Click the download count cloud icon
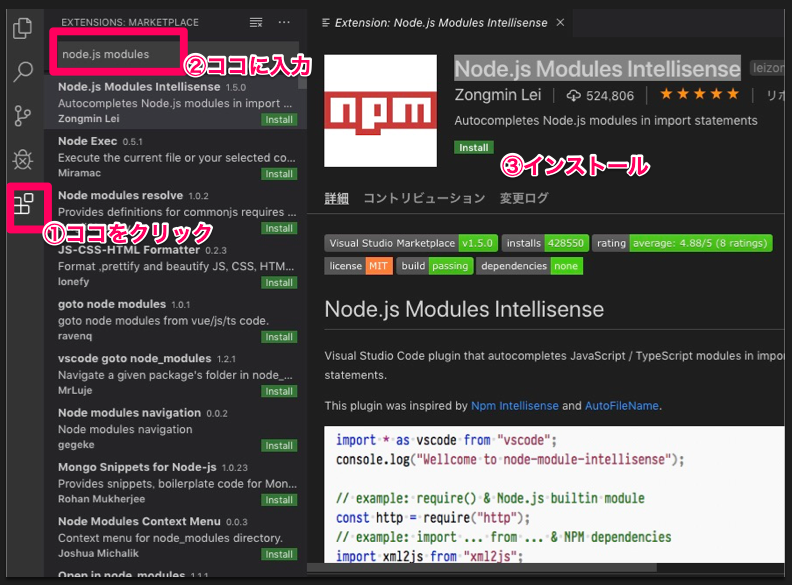 (x=573, y=95)
